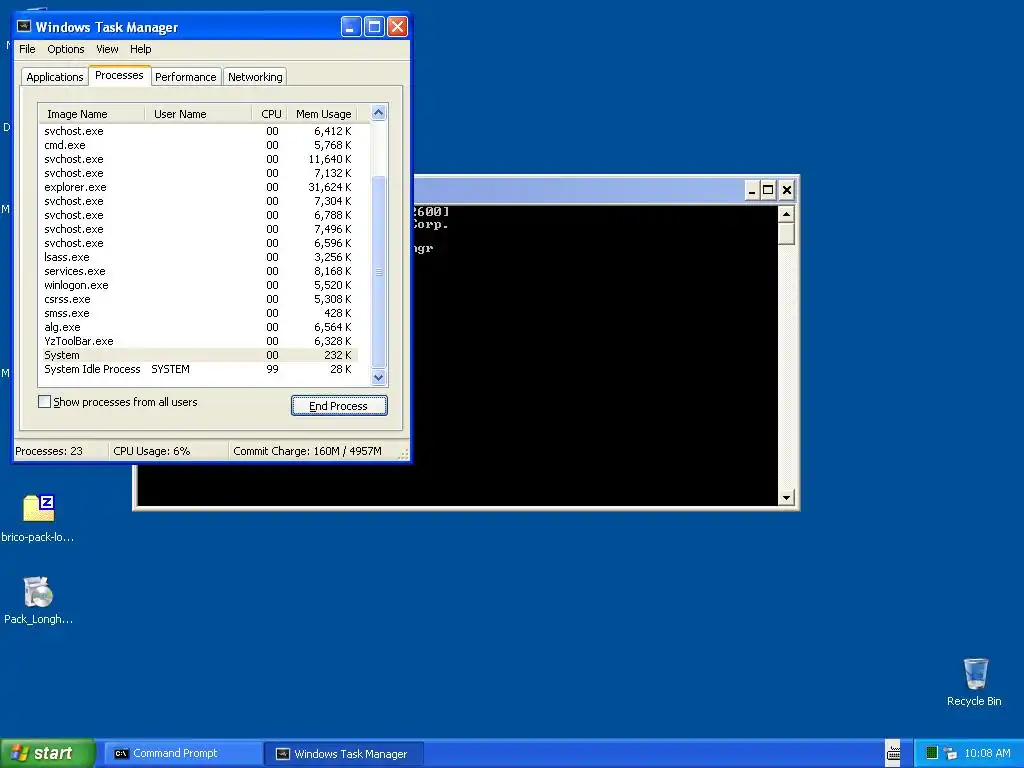Open the Help menu
The width and height of the screenshot is (1024, 768).
[140, 49]
